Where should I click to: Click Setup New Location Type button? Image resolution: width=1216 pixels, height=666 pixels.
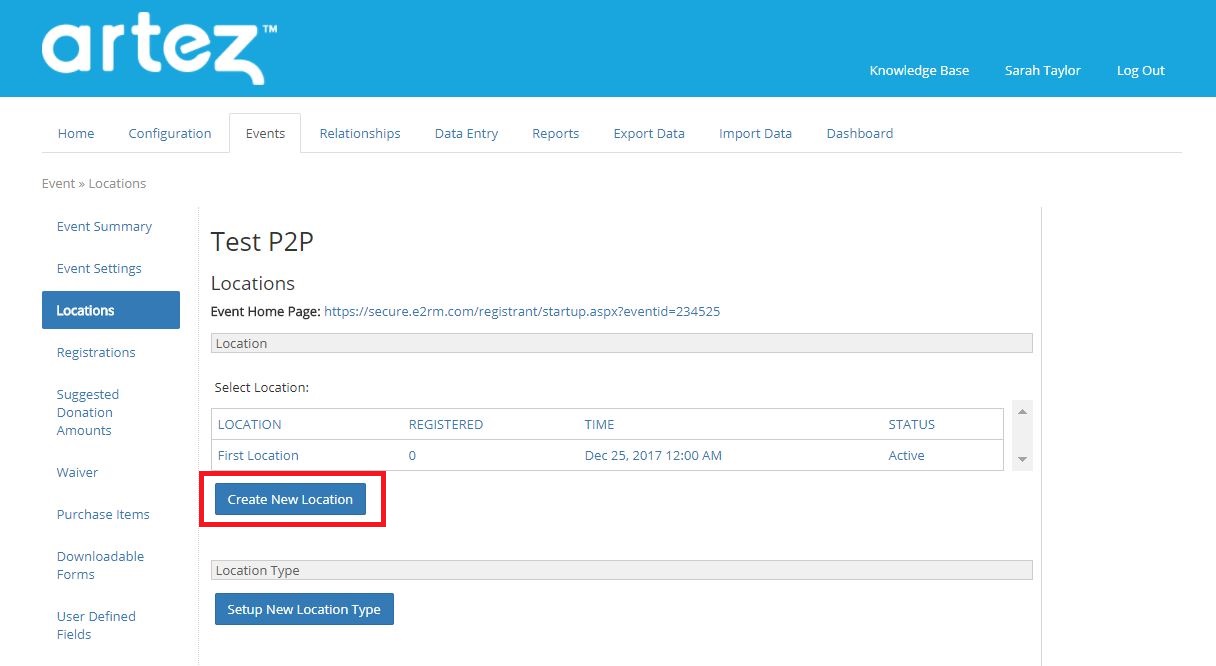click(304, 609)
